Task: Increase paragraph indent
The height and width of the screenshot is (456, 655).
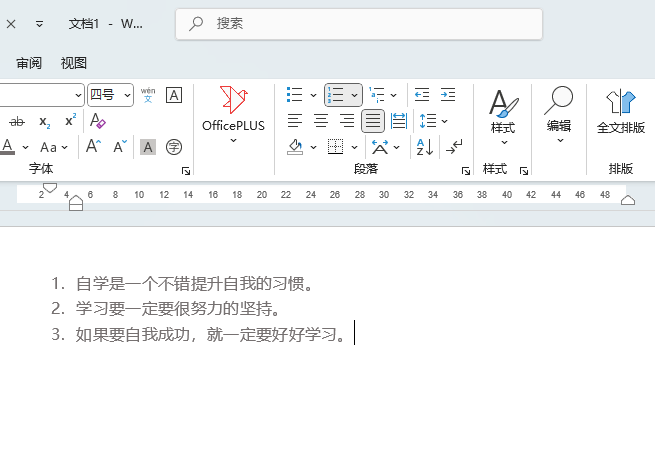Action: coord(448,95)
